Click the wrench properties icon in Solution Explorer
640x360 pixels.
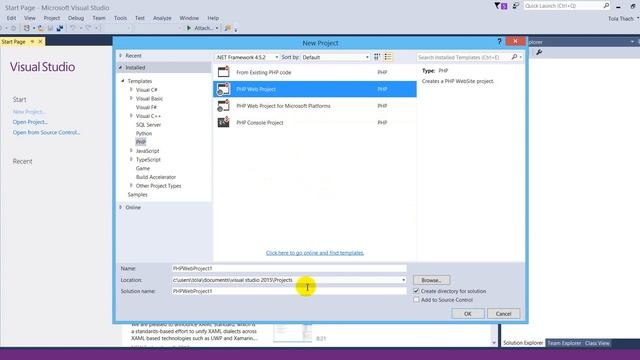coord(539,52)
